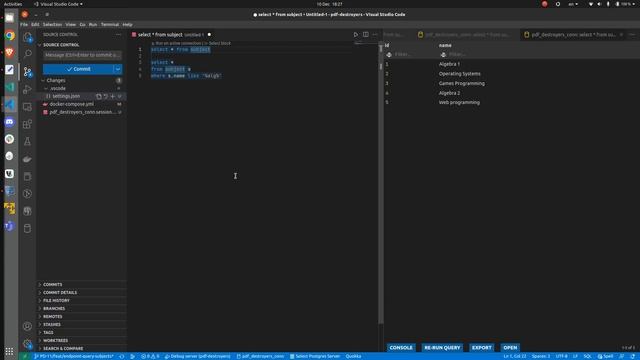The image size is (640, 360).
Task: Expand the BRANCHES section
Action: (54, 309)
